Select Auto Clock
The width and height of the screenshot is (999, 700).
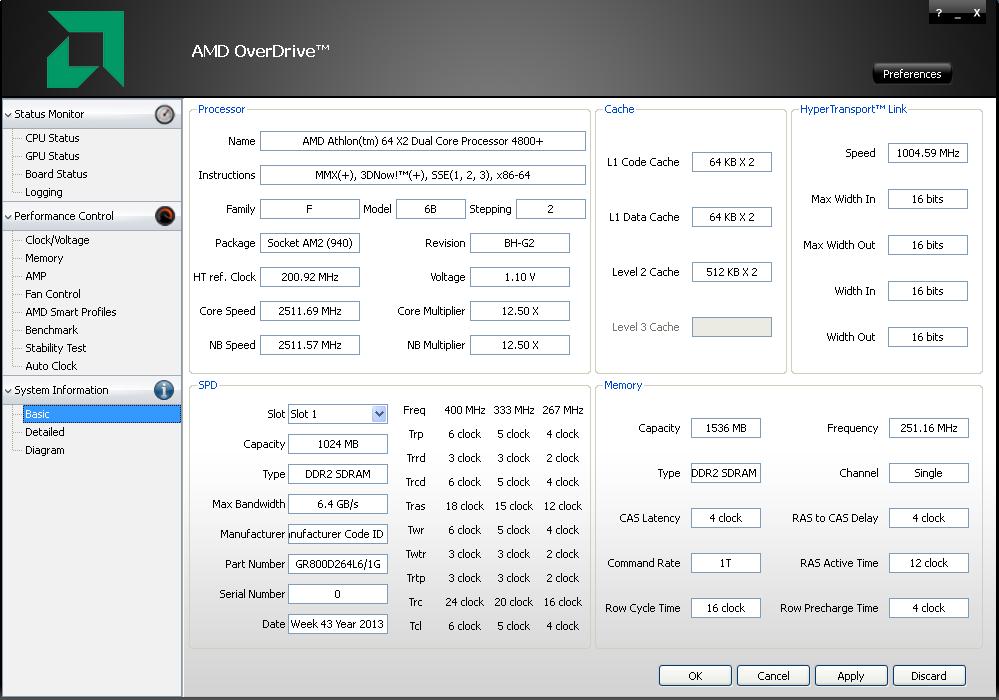(x=51, y=366)
